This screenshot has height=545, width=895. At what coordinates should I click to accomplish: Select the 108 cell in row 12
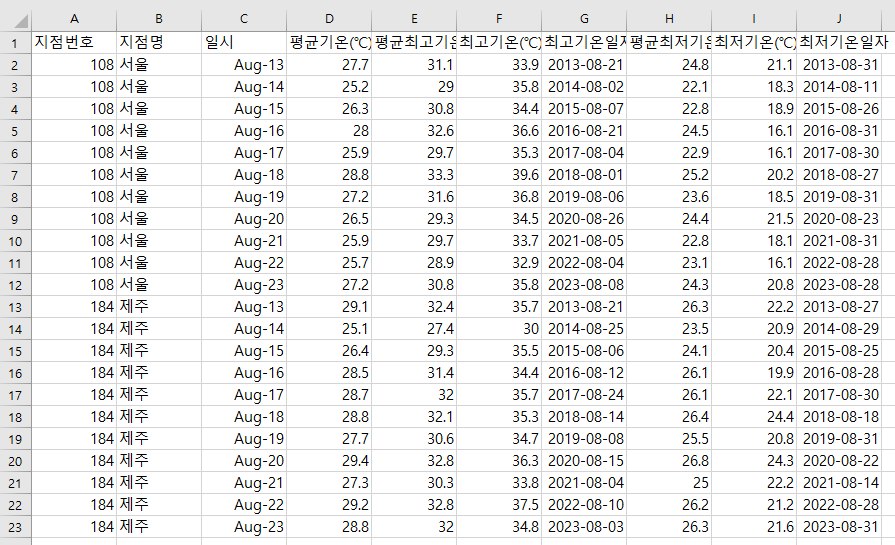click(74, 285)
